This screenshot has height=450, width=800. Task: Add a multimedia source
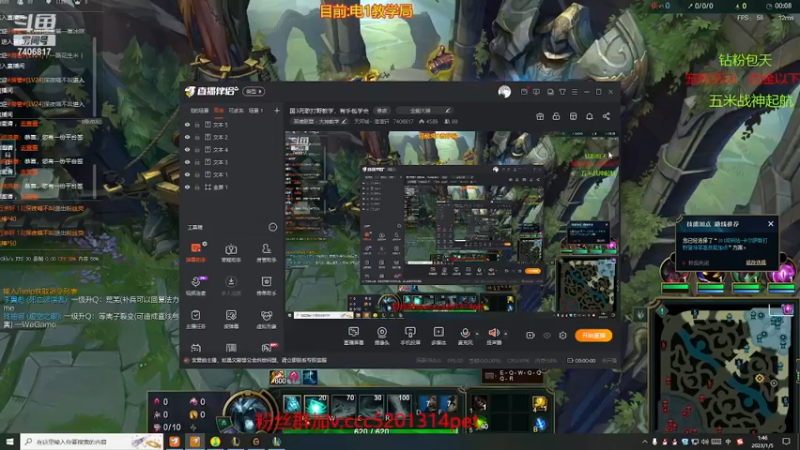(438, 336)
